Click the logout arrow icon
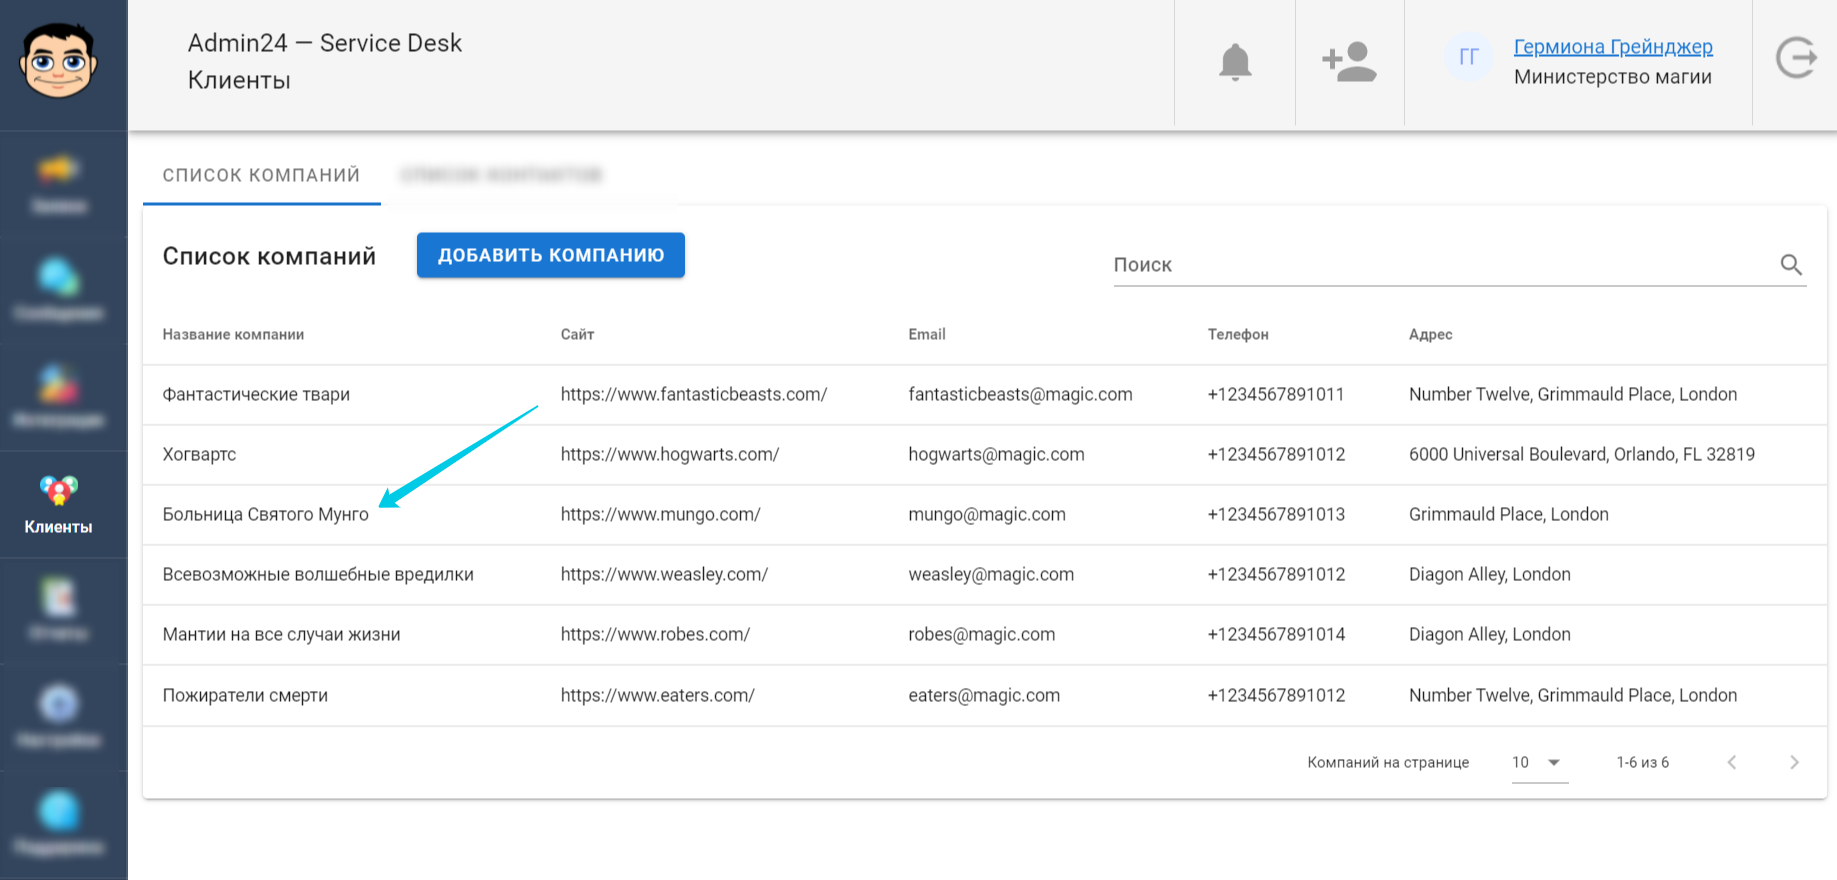Viewport: 1837px width, 880px height. click(x=1796, y=58)
